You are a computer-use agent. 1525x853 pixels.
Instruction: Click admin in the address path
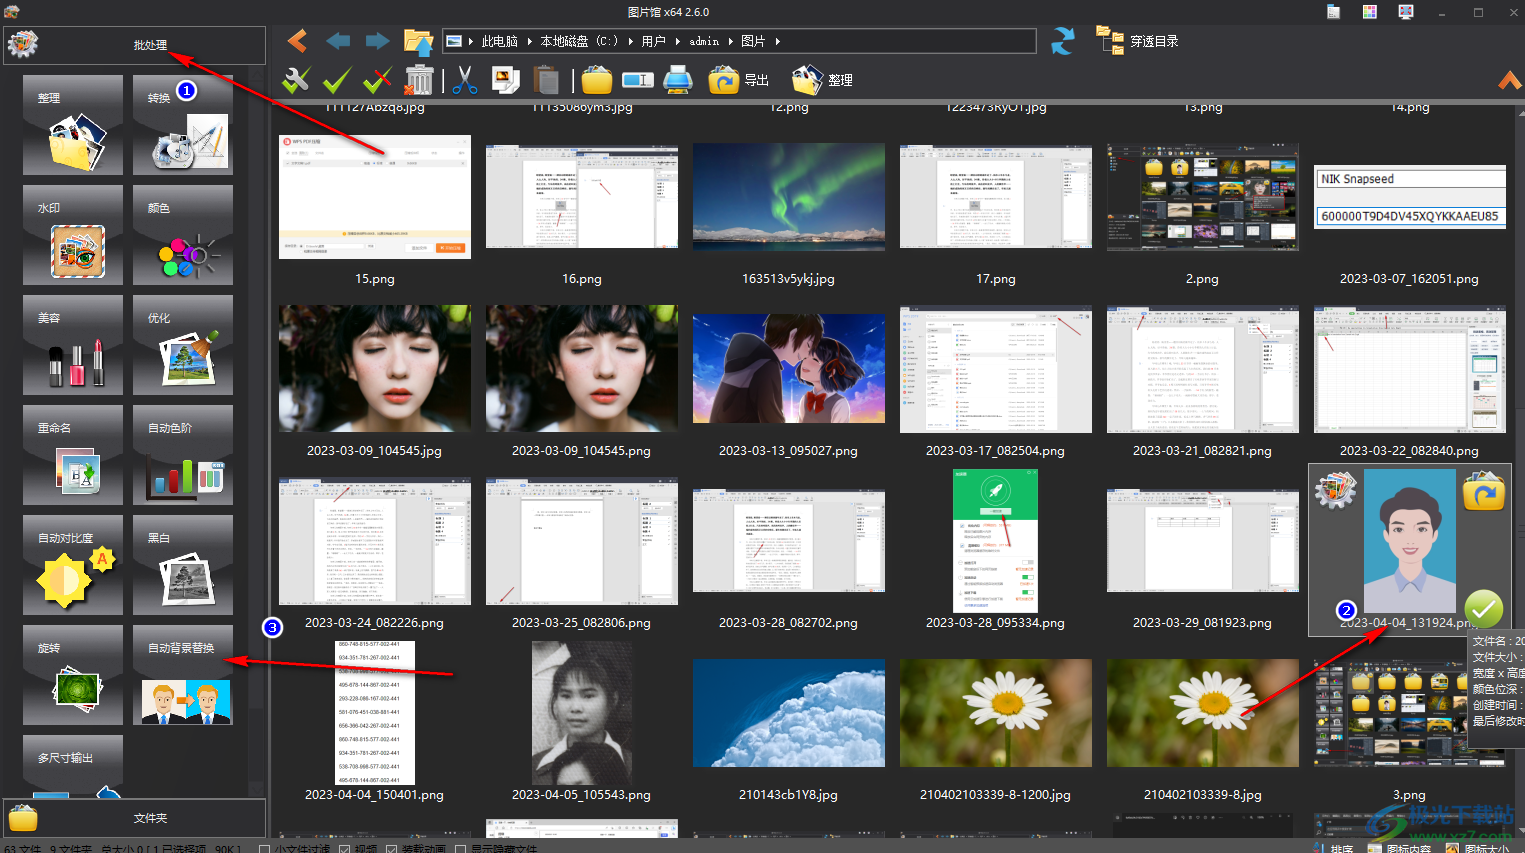point(704,41)
